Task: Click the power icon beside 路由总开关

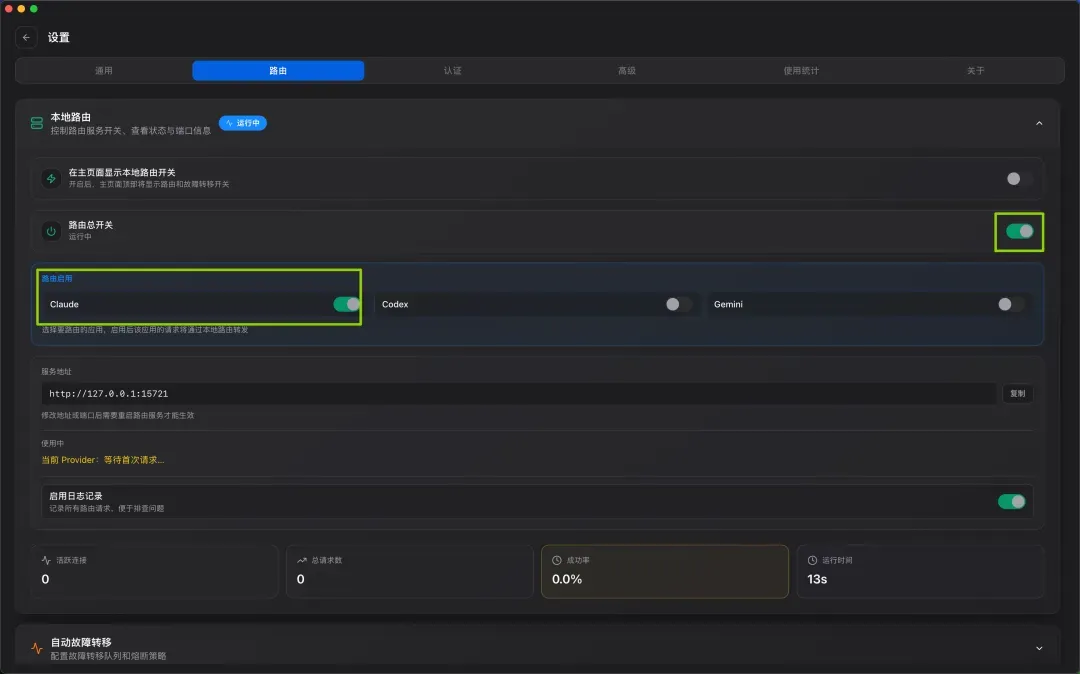Action: 51,231
